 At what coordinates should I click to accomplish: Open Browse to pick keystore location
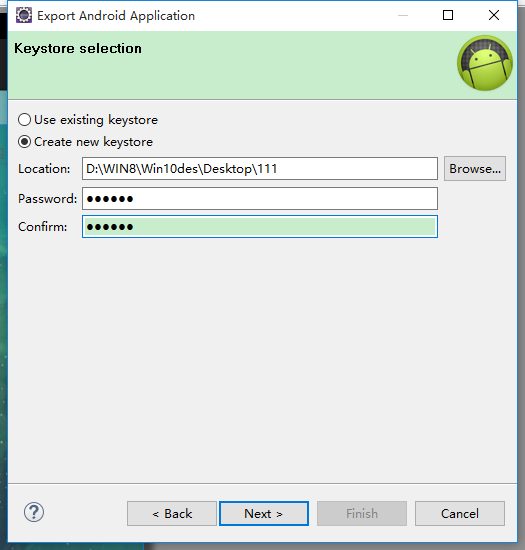pos(475,169)
